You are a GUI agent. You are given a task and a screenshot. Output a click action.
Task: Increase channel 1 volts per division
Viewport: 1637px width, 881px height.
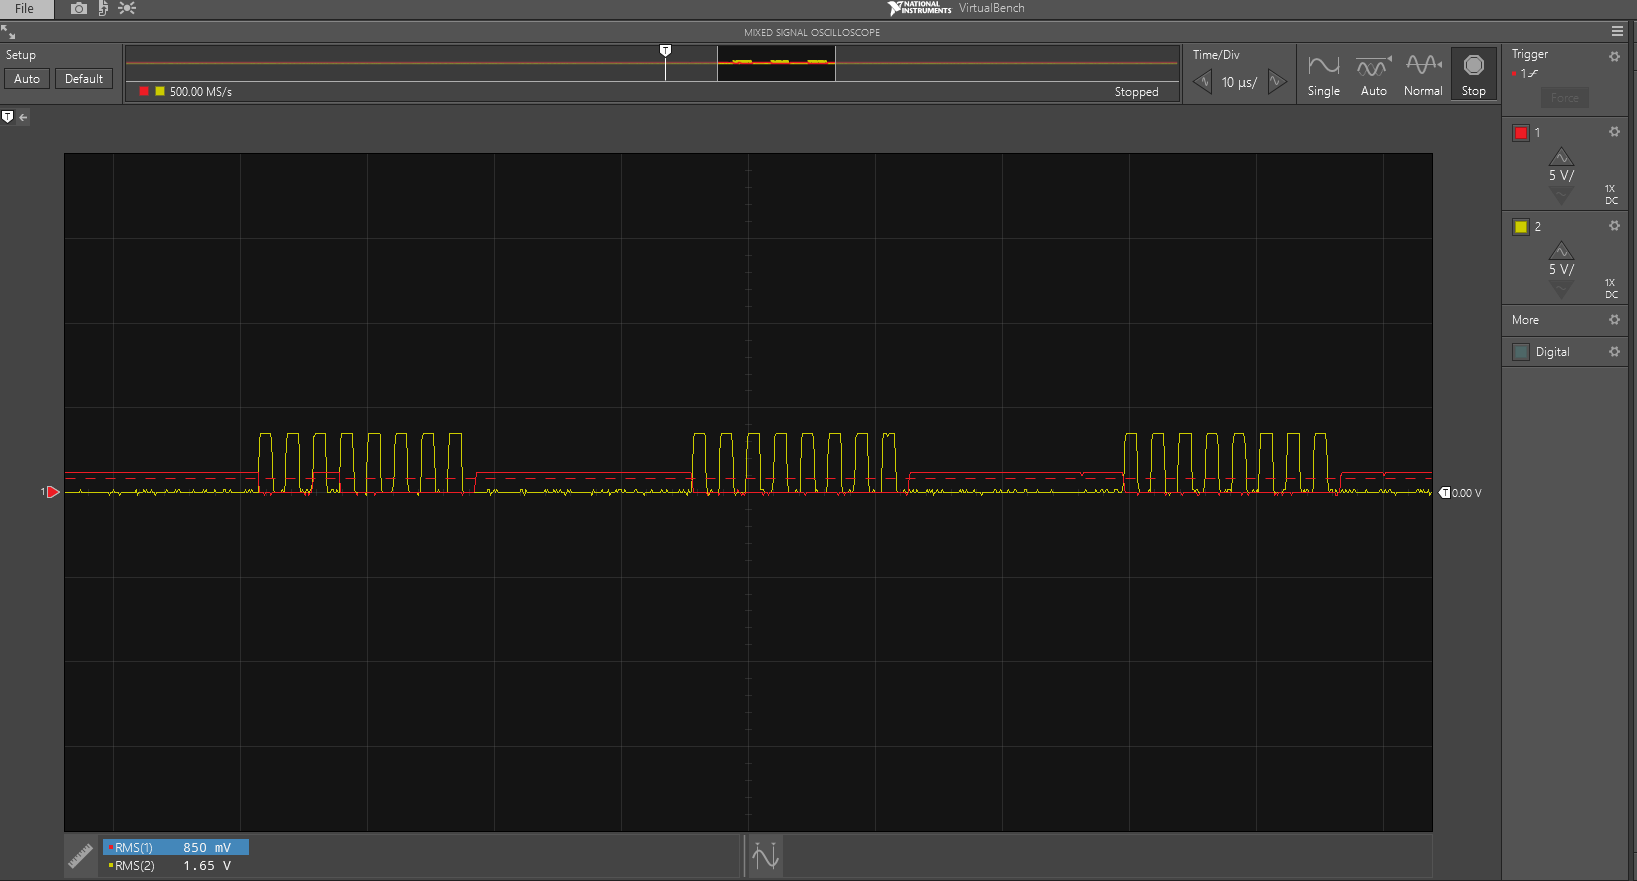coord(1561,157)
